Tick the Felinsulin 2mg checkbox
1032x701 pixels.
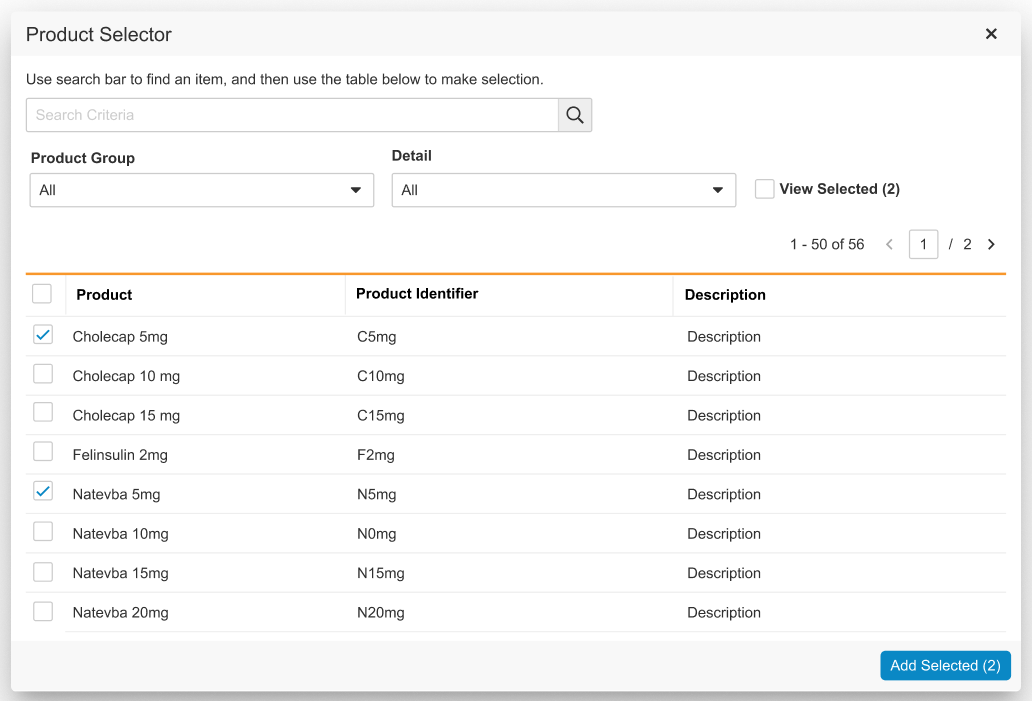coord(43,453)
